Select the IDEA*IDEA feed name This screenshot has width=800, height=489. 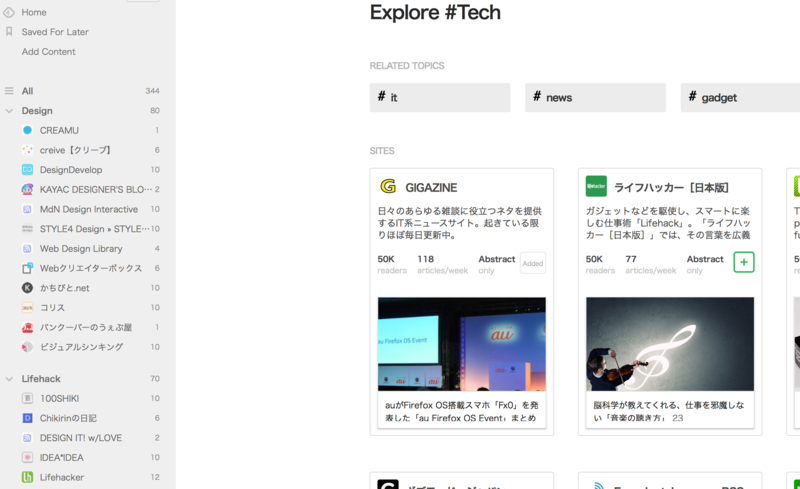[62, 457]
